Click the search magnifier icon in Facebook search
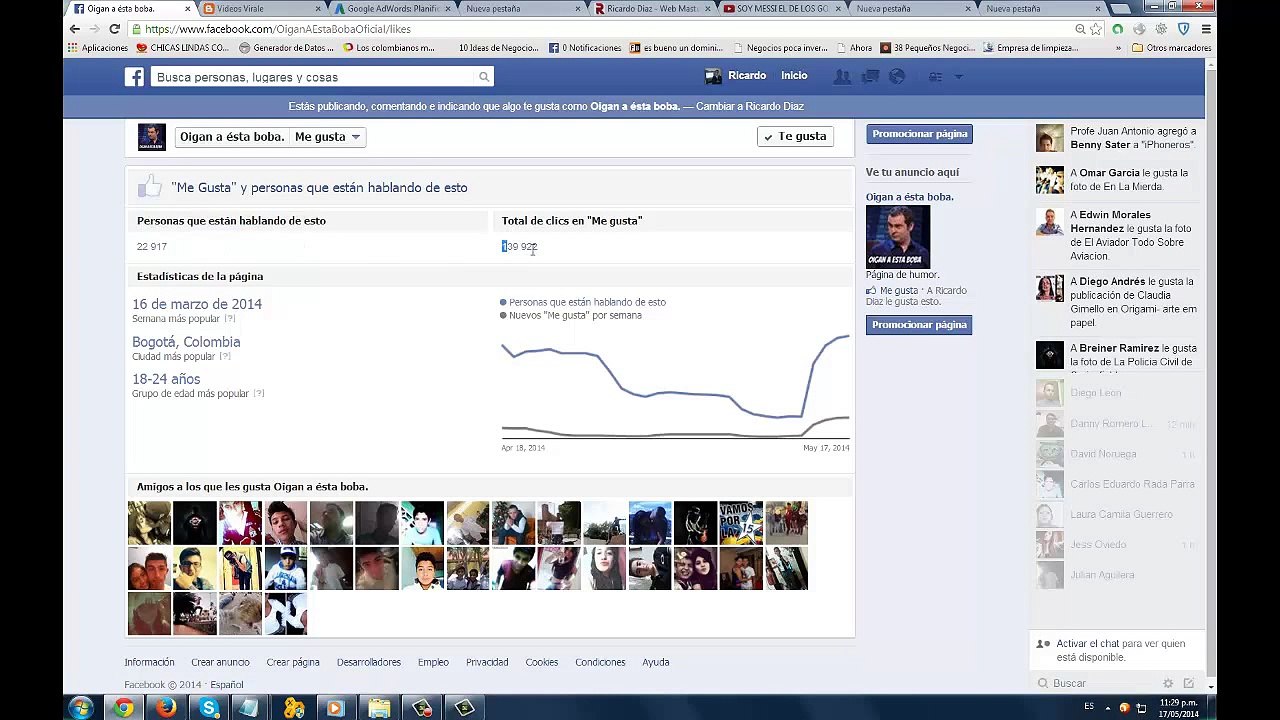Screen dimensions: 1280x720 [484, 77]
